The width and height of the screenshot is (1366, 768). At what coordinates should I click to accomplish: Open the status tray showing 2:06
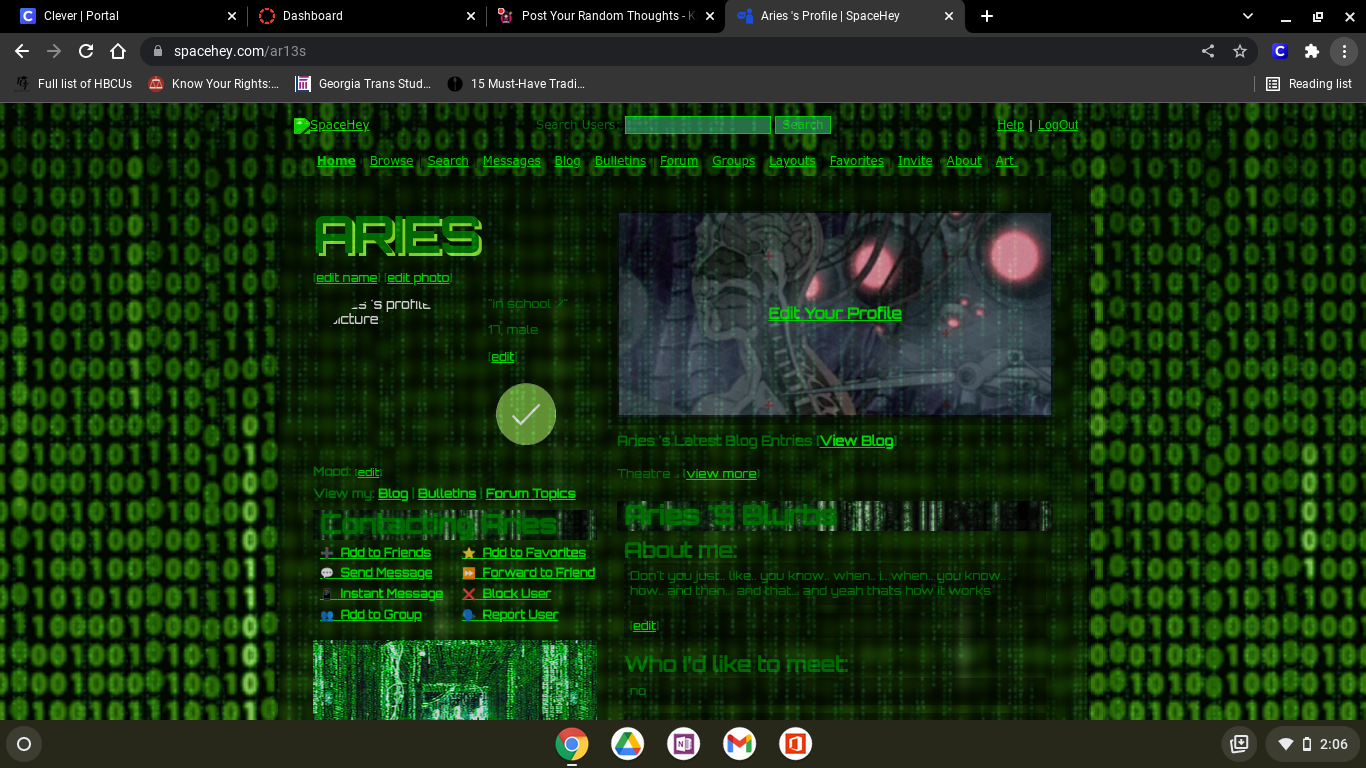(x=1312, y=744)
